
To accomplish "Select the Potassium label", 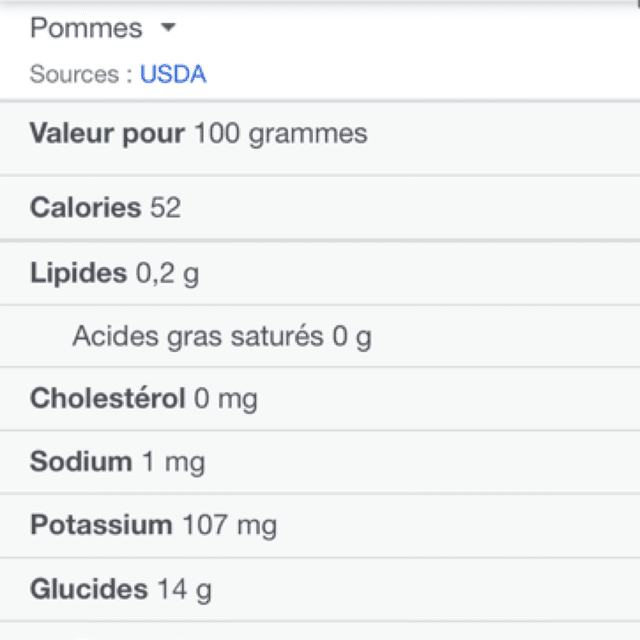I will [101, 525].
